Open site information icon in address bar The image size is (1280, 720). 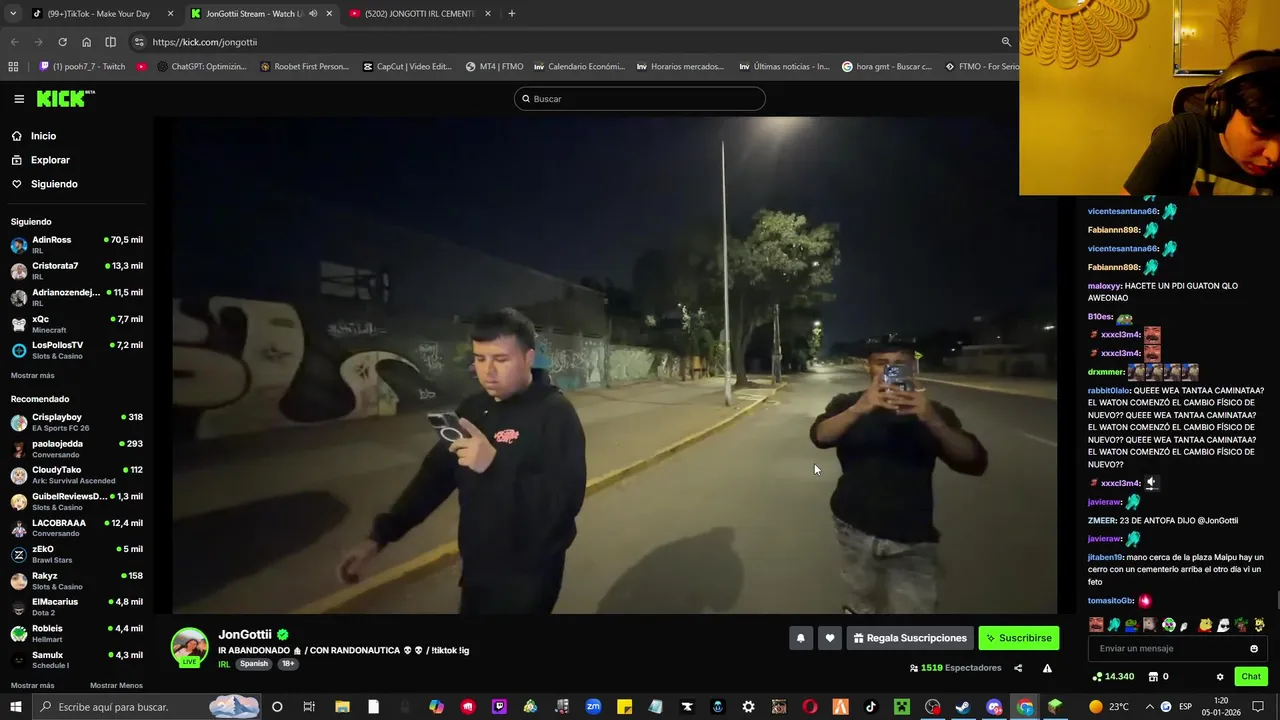[139, 42]
